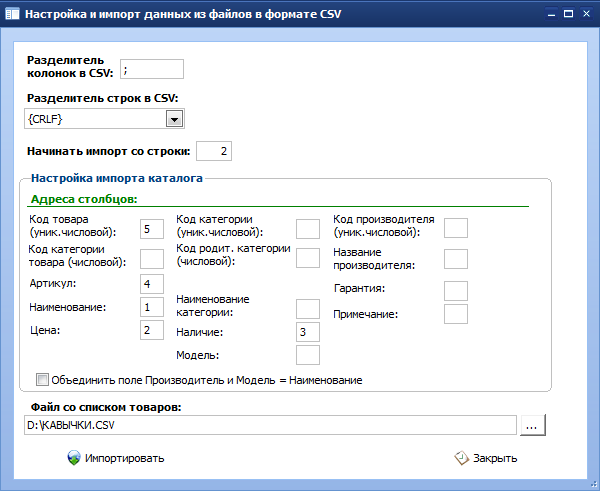The width and height of the screenshot is (600, 491).
Task: Click the window resize grip in the corner
Action: click(595, 486)
